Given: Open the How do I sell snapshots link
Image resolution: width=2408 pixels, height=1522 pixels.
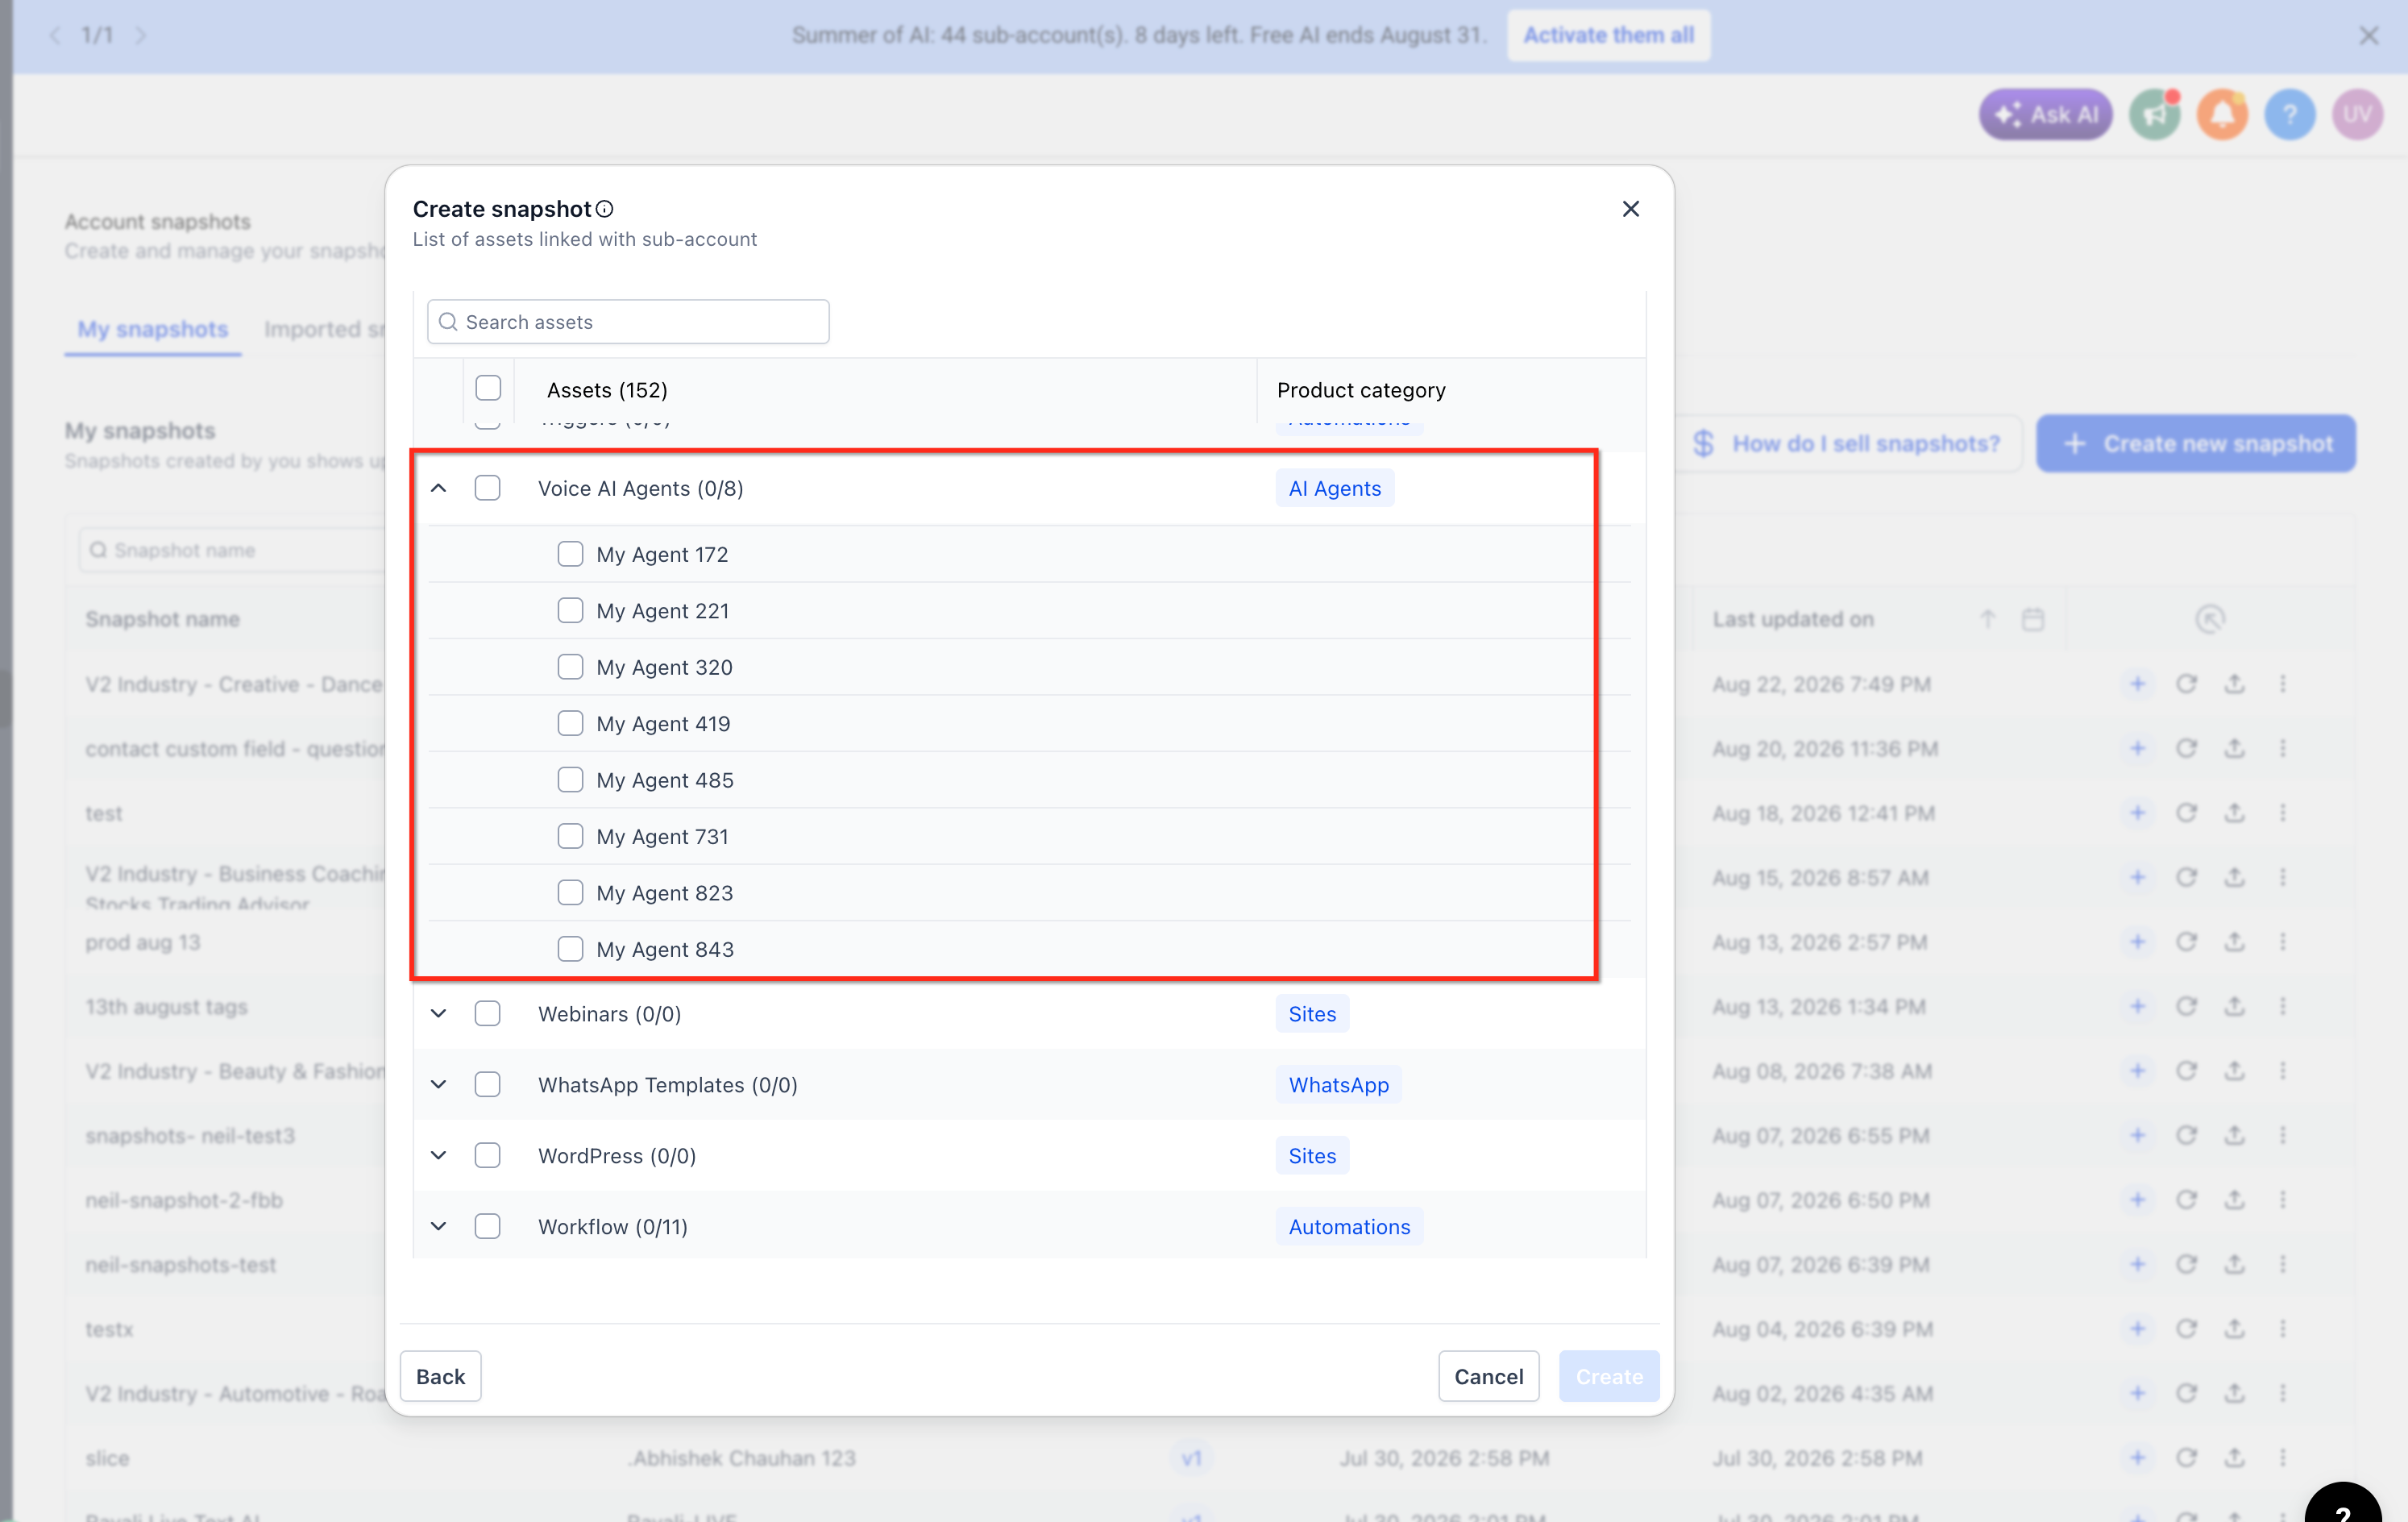Looking at the screenshot, I should tap(1846, 443).
